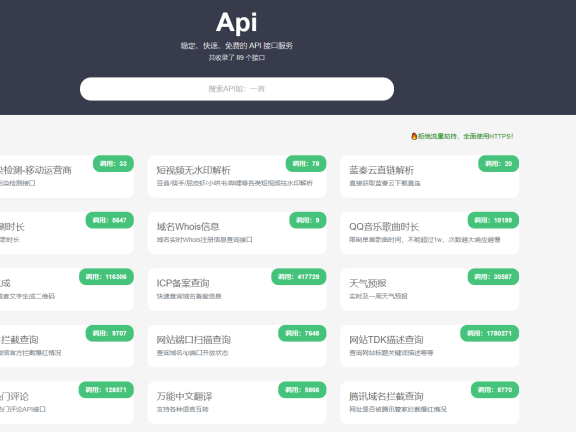576x432 pixels.
Task: Click the 调用: 5866 badge
Action: [x=302, y=390]
